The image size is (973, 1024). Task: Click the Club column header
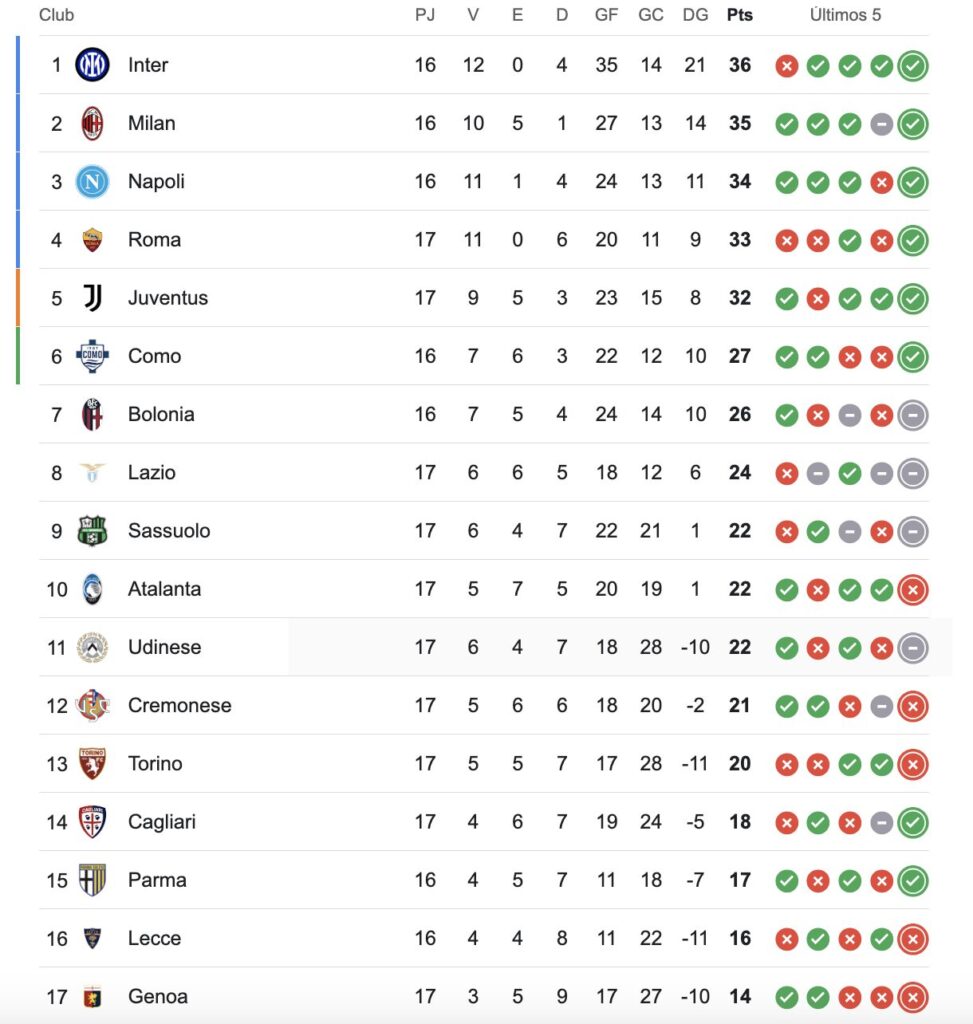(x=56, y=15)
